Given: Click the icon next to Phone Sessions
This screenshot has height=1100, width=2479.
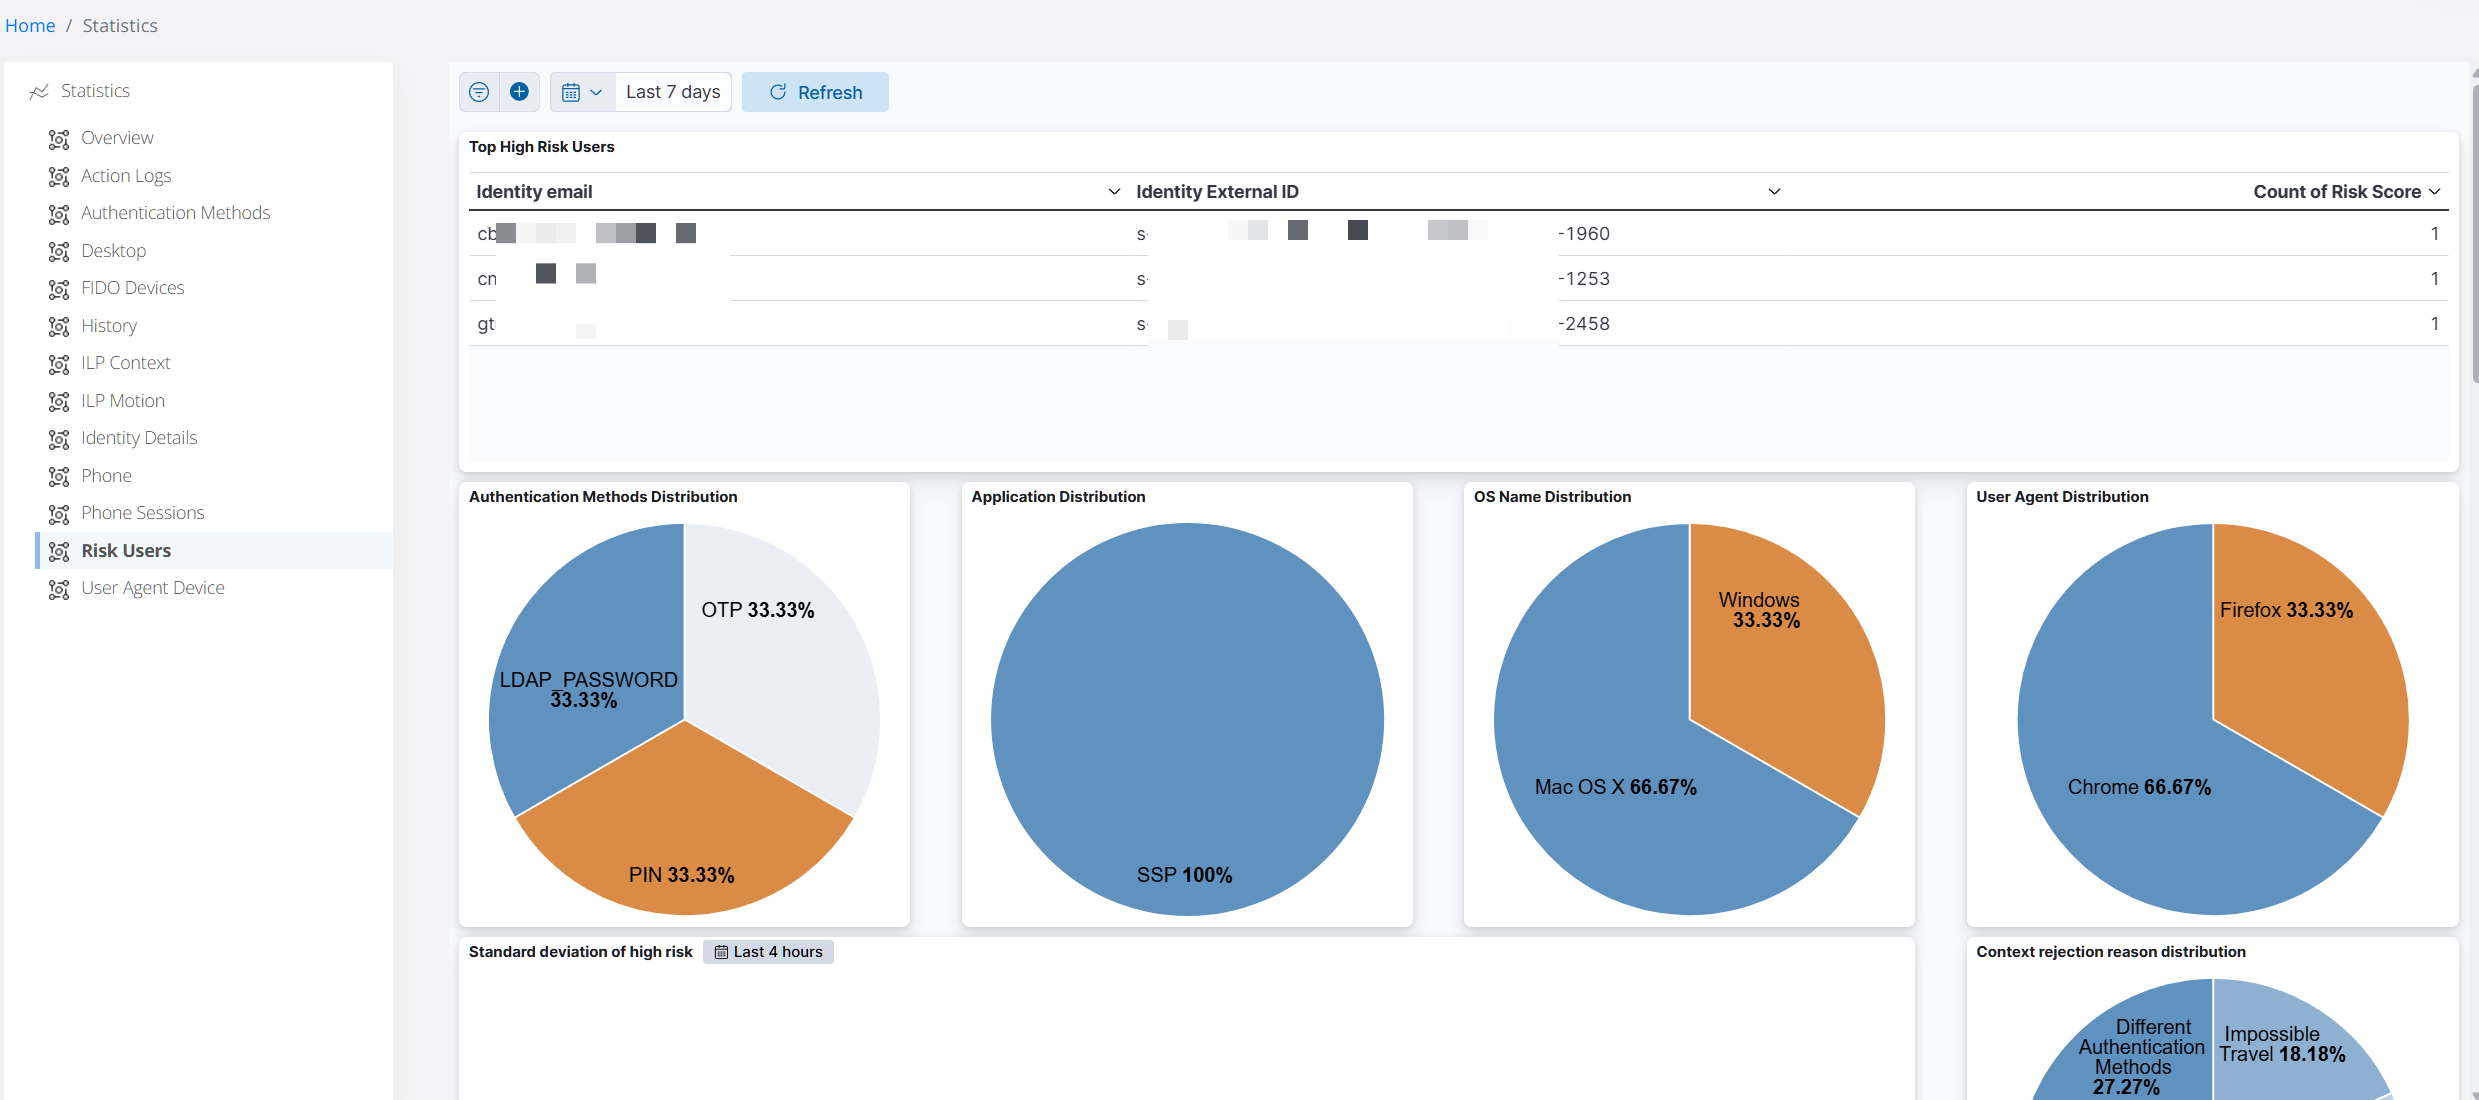Looking at the screenshot, I should tap(59, 514).
